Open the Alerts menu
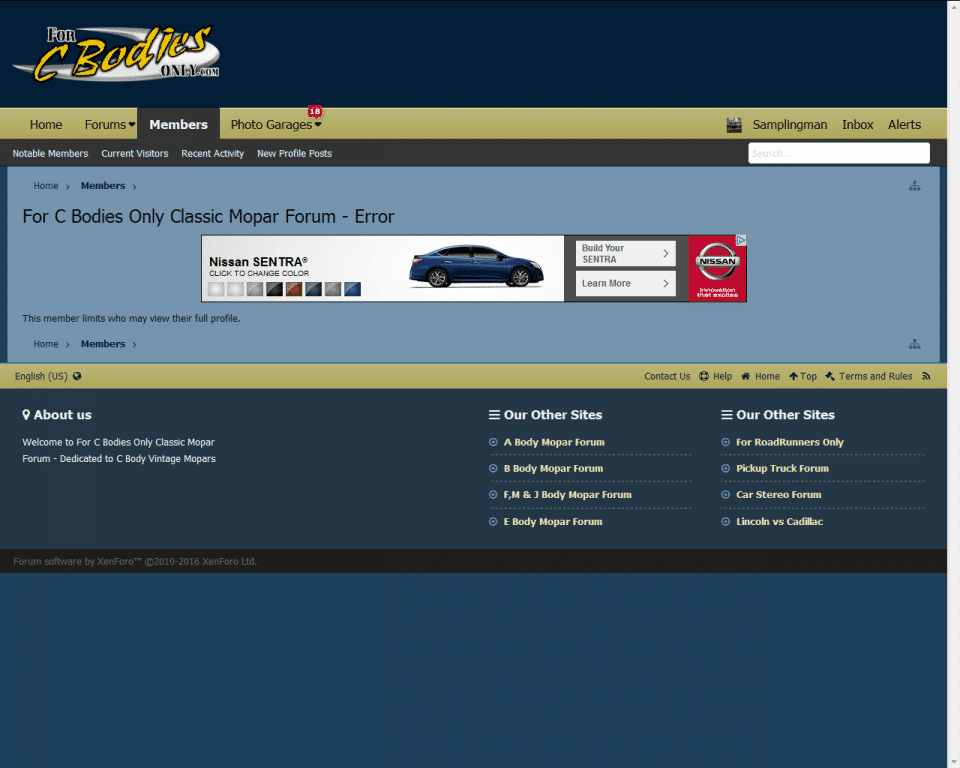960x768 pixels. [x=904, y=125]
